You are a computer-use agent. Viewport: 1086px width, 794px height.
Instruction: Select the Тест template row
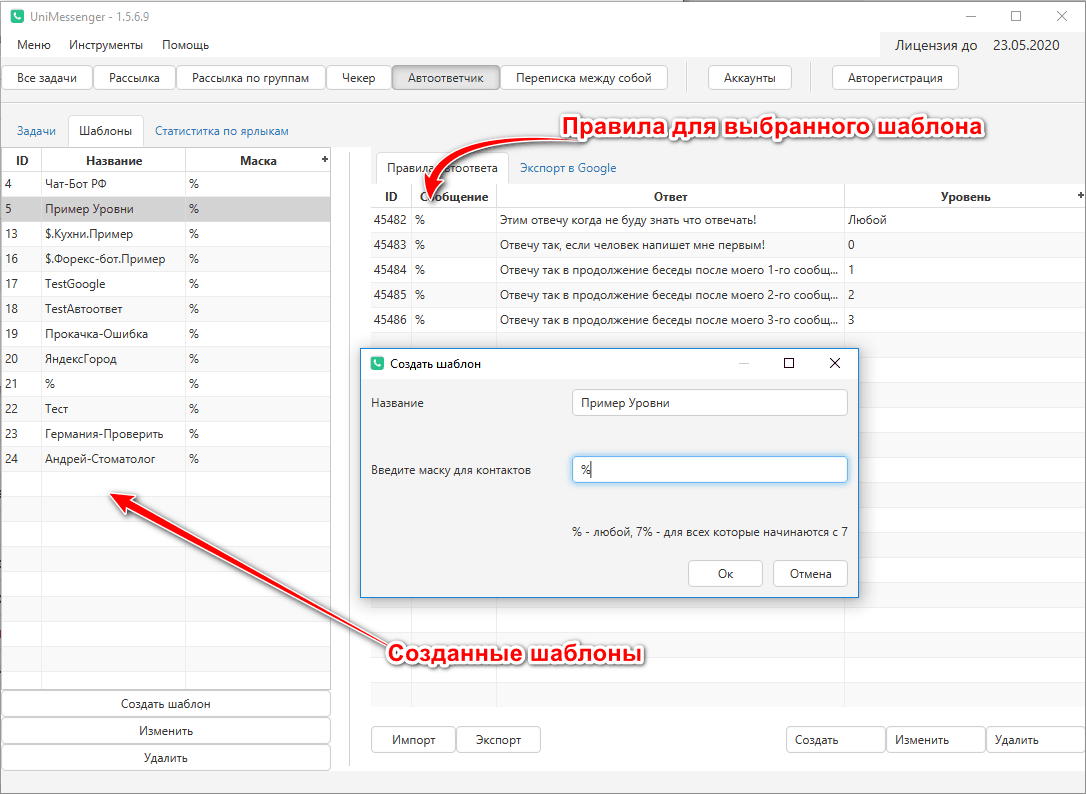166,409
